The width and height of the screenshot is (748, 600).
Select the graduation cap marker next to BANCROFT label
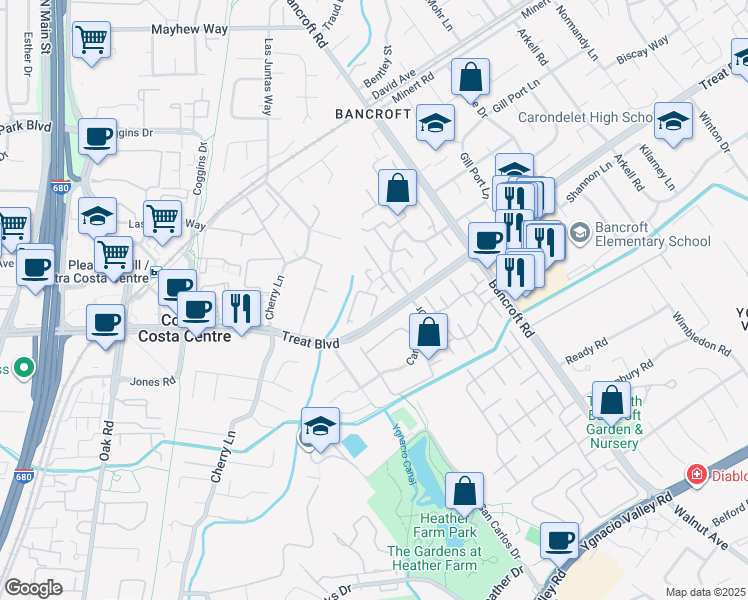[435, 126]
